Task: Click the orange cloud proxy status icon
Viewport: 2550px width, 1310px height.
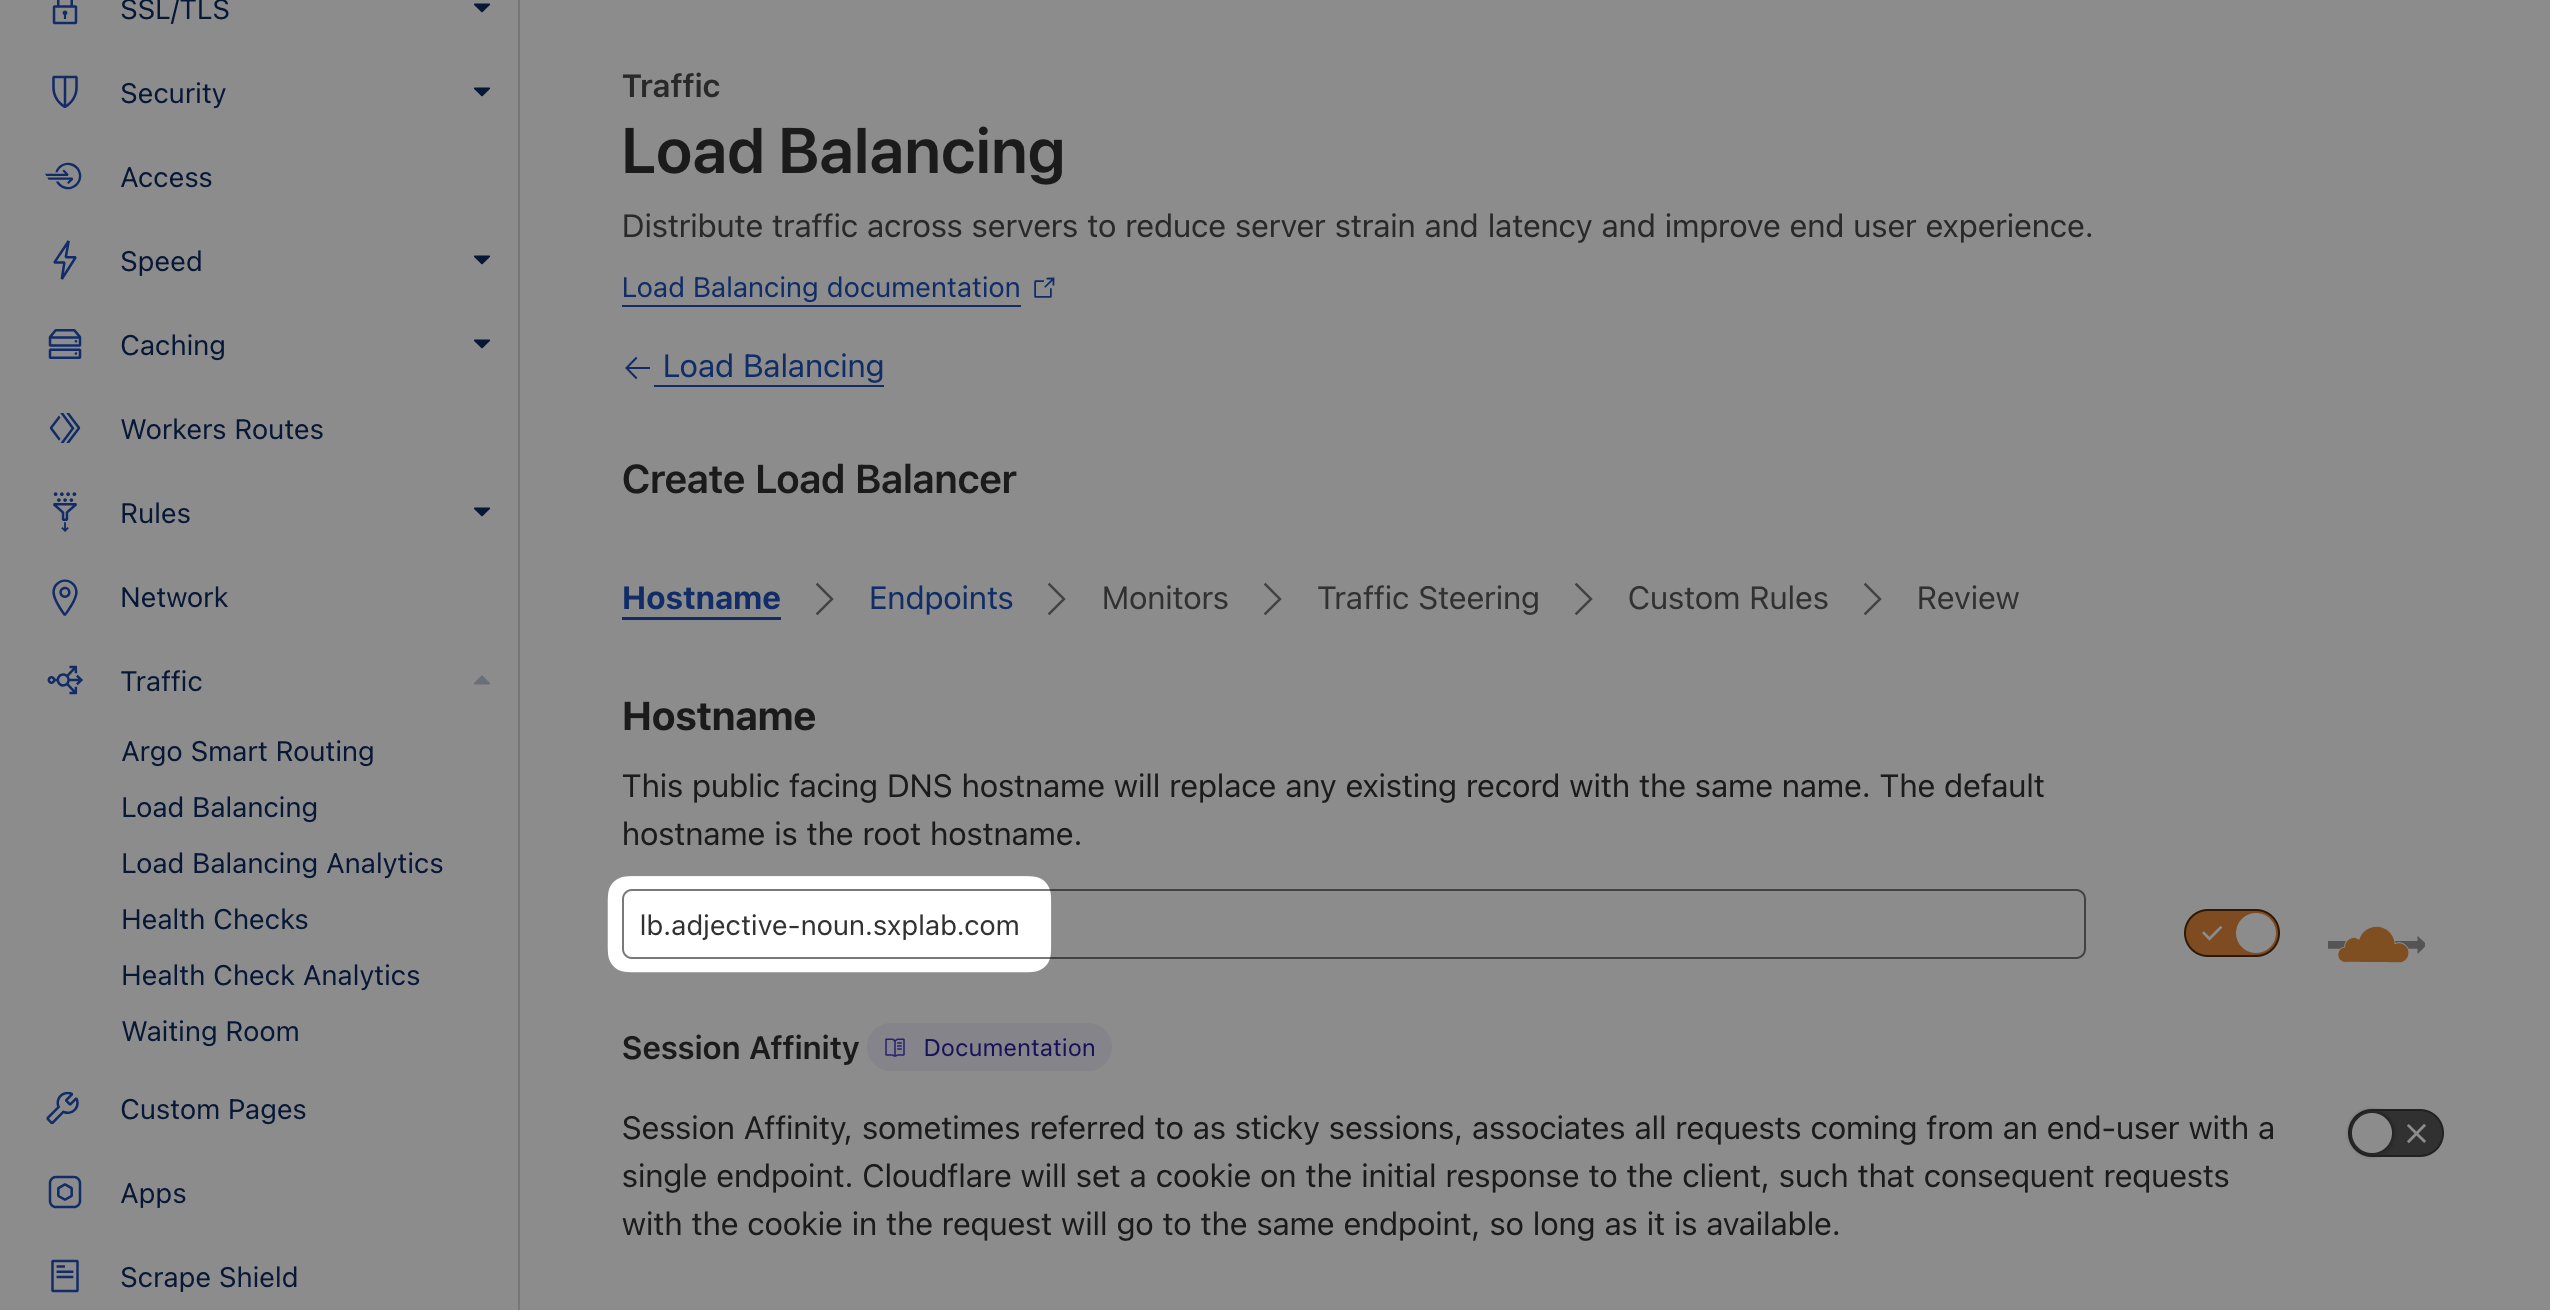Action: pos(2376,945)
